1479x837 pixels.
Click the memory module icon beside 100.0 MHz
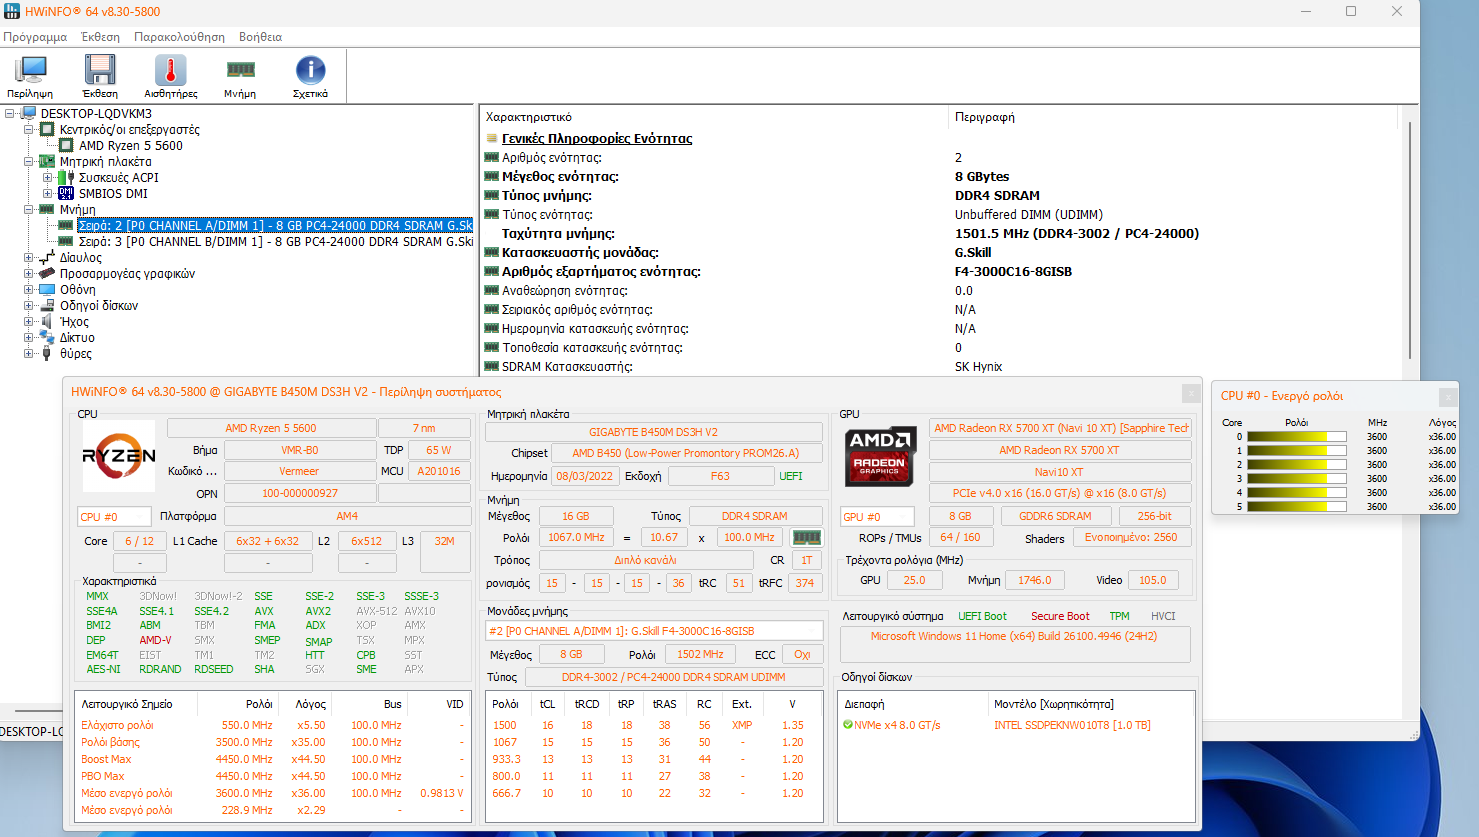point(806,537)
